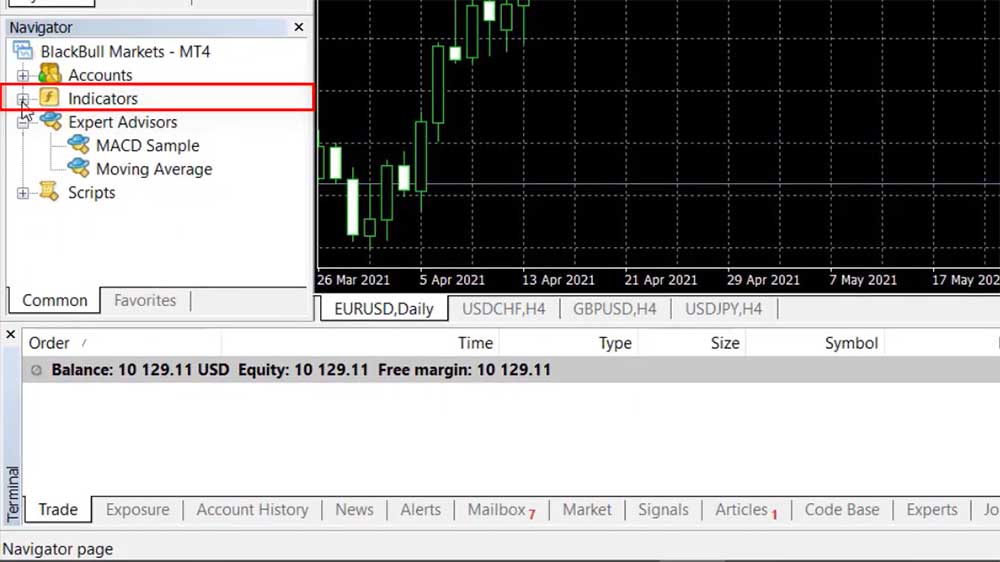
Task: Close the Navigator panel
Action: pos(298,28)
